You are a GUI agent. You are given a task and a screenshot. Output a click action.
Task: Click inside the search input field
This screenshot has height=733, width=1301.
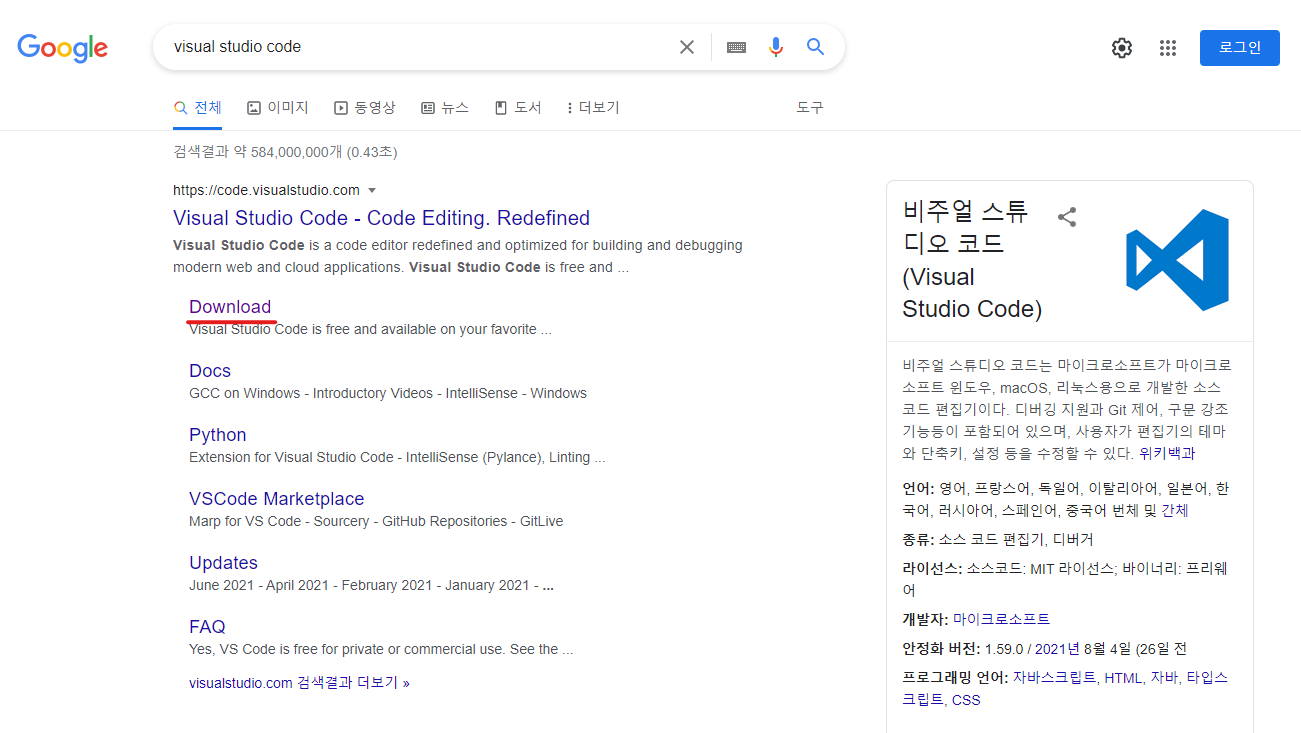point(420,47)
